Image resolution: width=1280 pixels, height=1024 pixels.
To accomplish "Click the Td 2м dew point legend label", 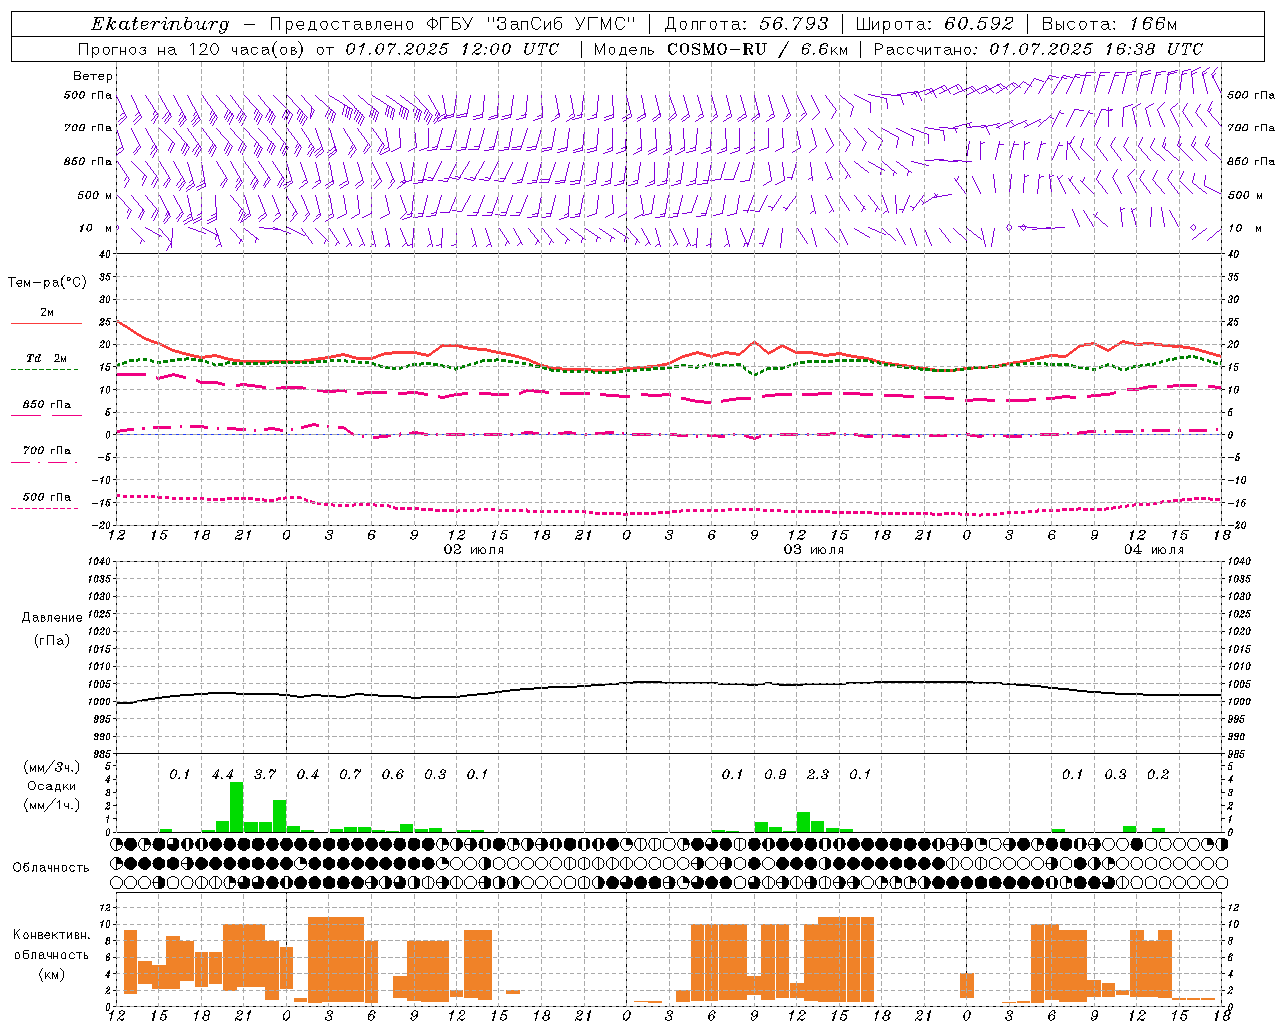I will pyautogui.click(x=47, y=358).
